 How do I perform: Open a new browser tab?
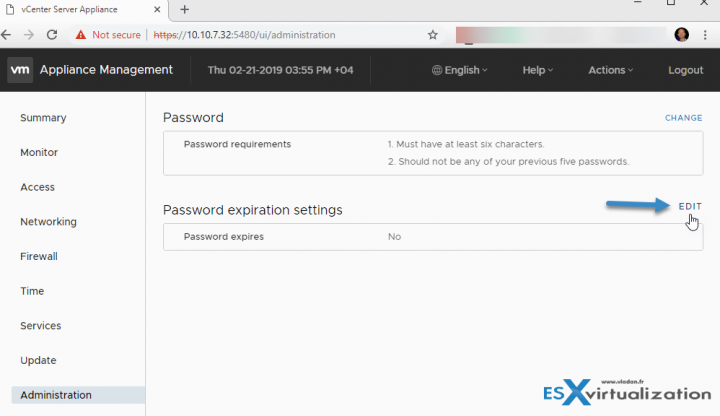[x=185, y=10]
